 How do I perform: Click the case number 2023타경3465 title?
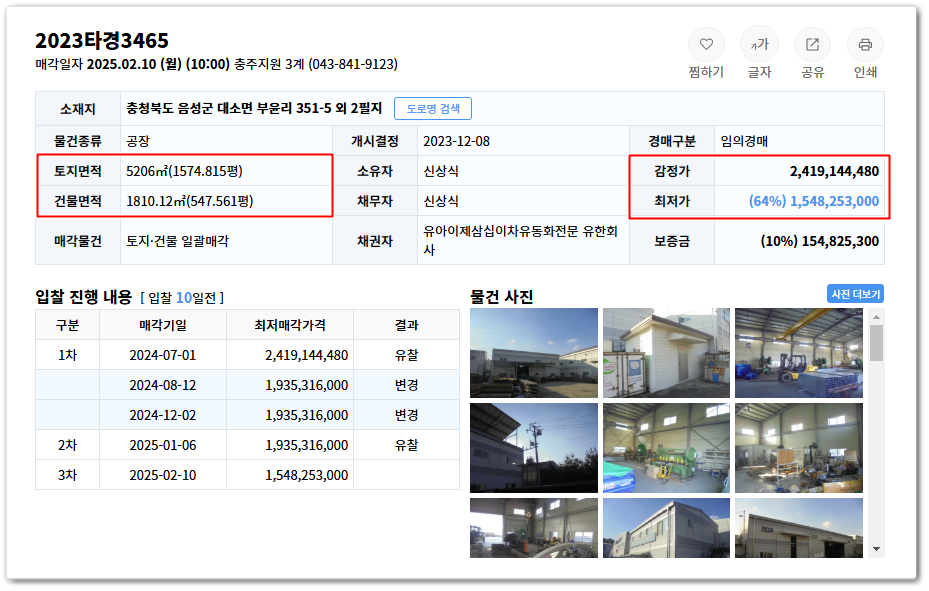102,41
